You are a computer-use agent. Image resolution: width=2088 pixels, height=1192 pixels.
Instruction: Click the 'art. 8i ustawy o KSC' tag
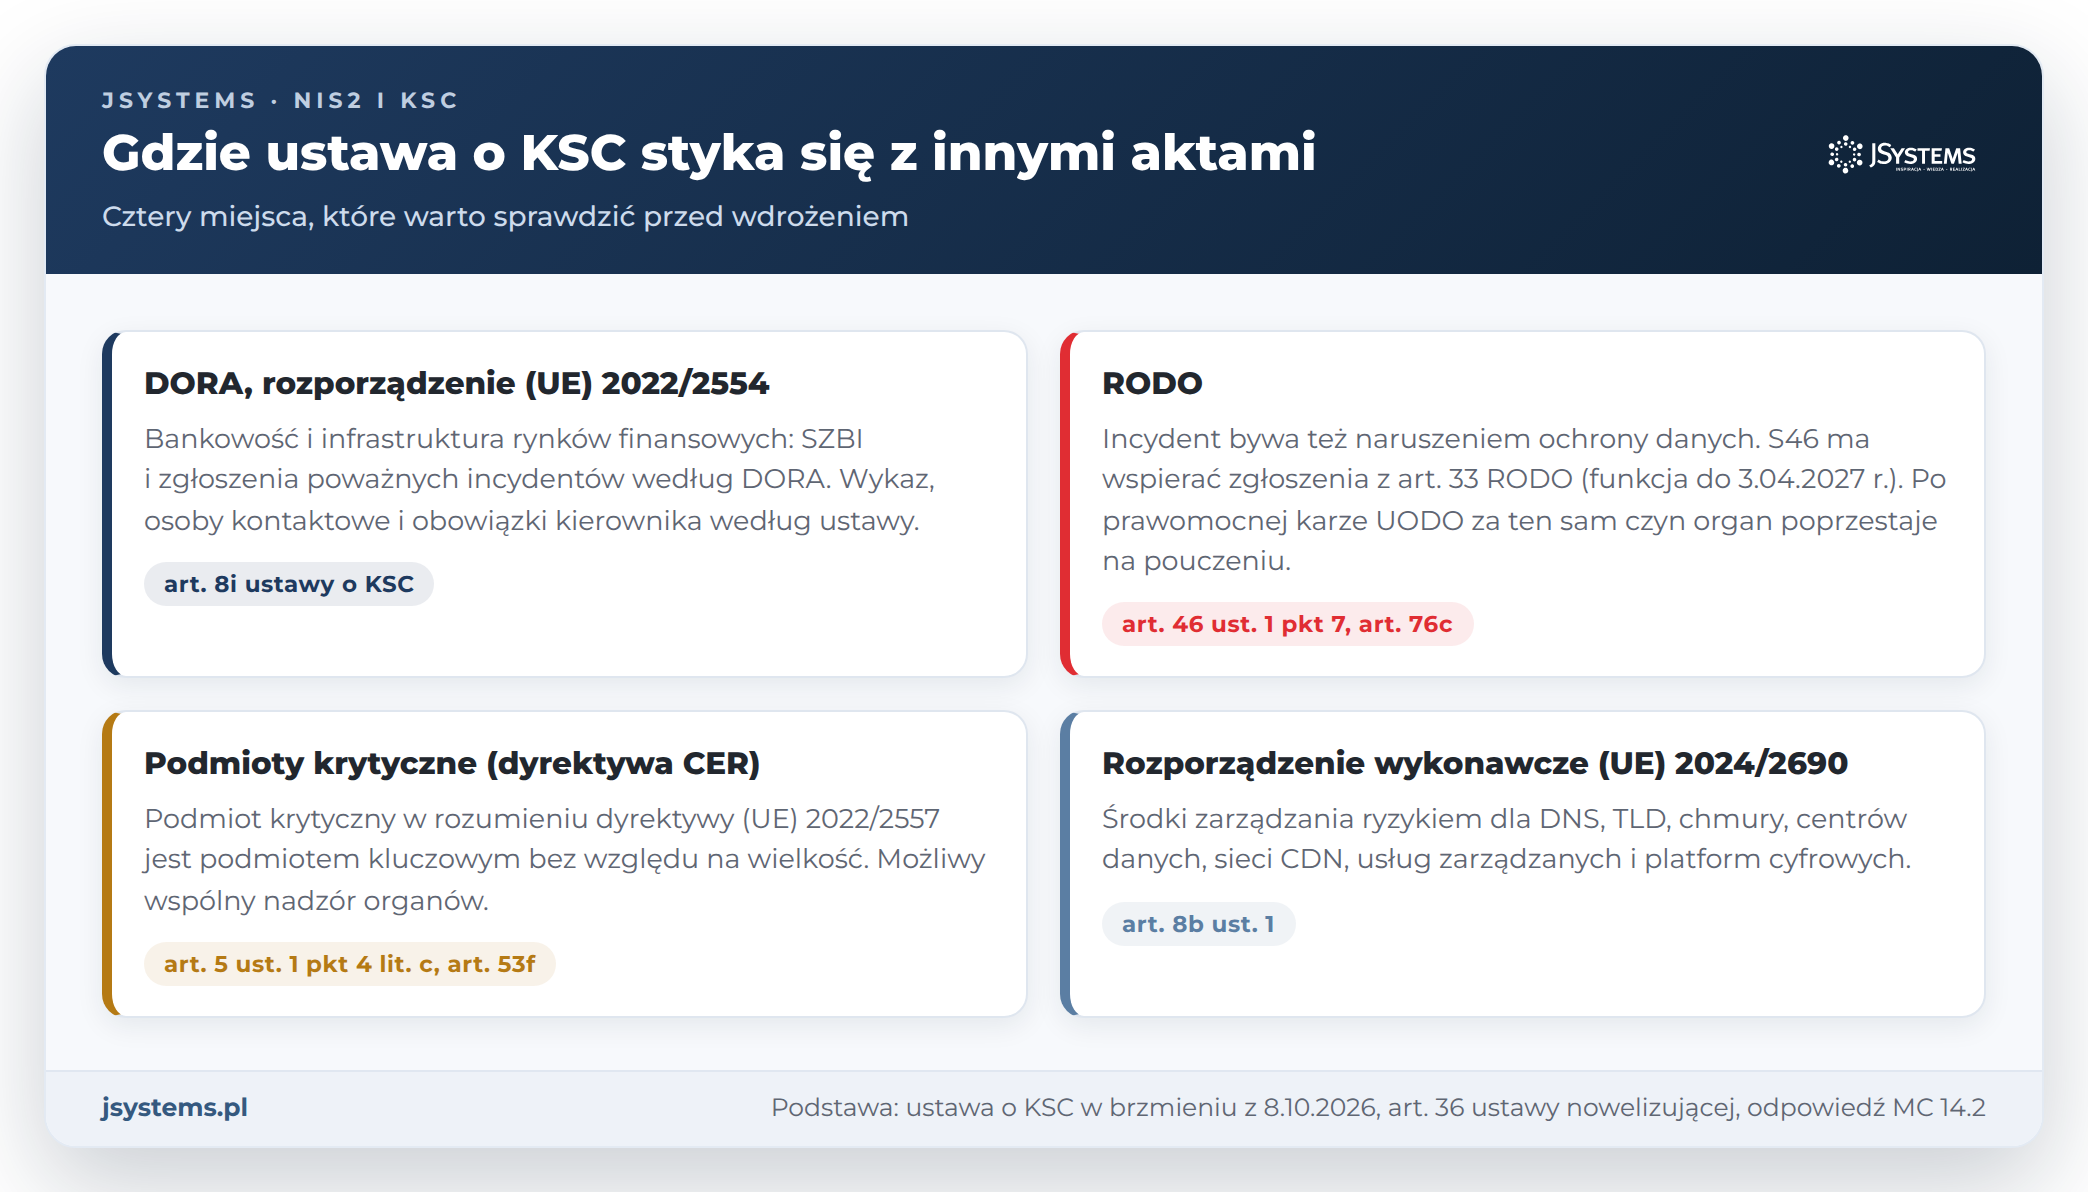click(x=289, y=584)
